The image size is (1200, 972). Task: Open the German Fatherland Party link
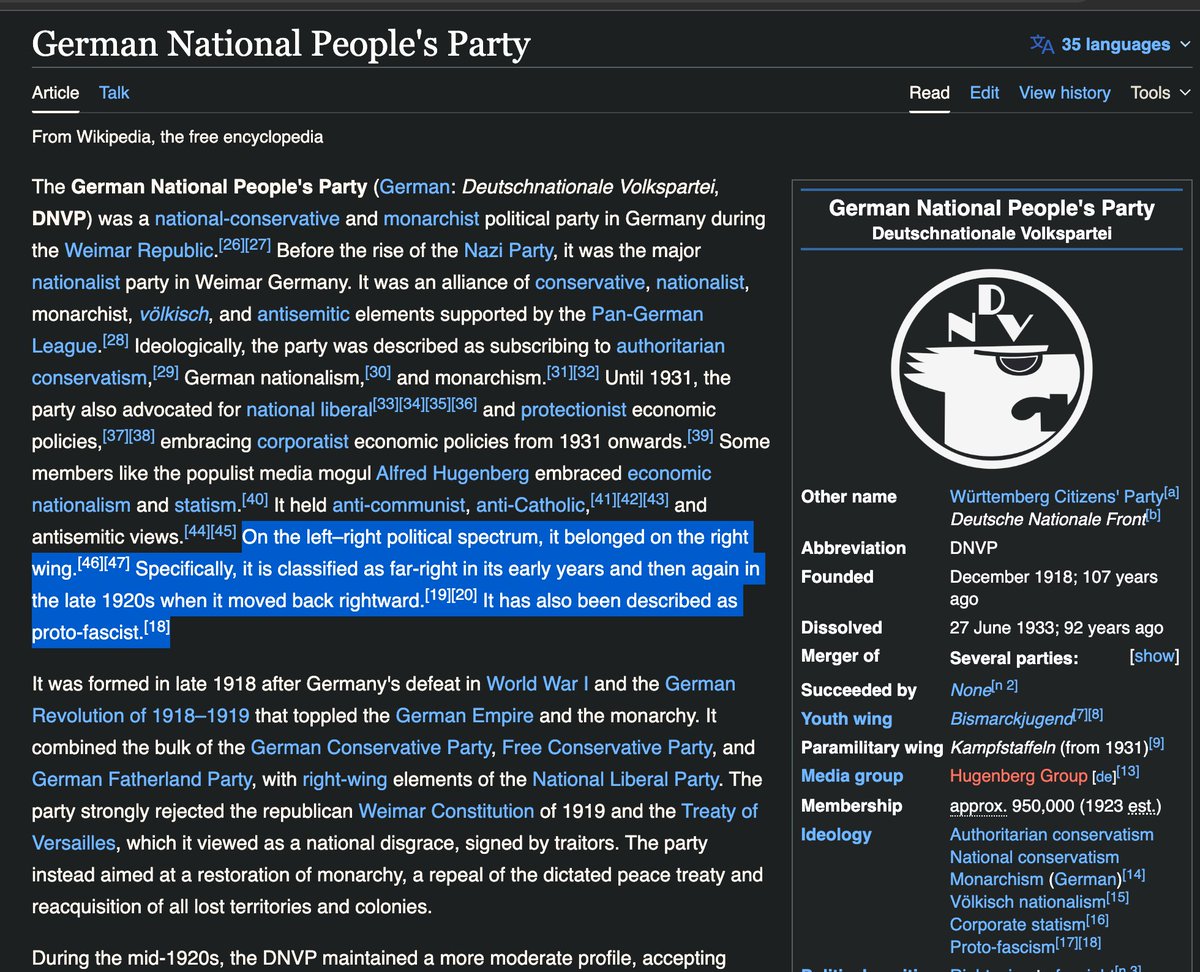click(143, 779)
